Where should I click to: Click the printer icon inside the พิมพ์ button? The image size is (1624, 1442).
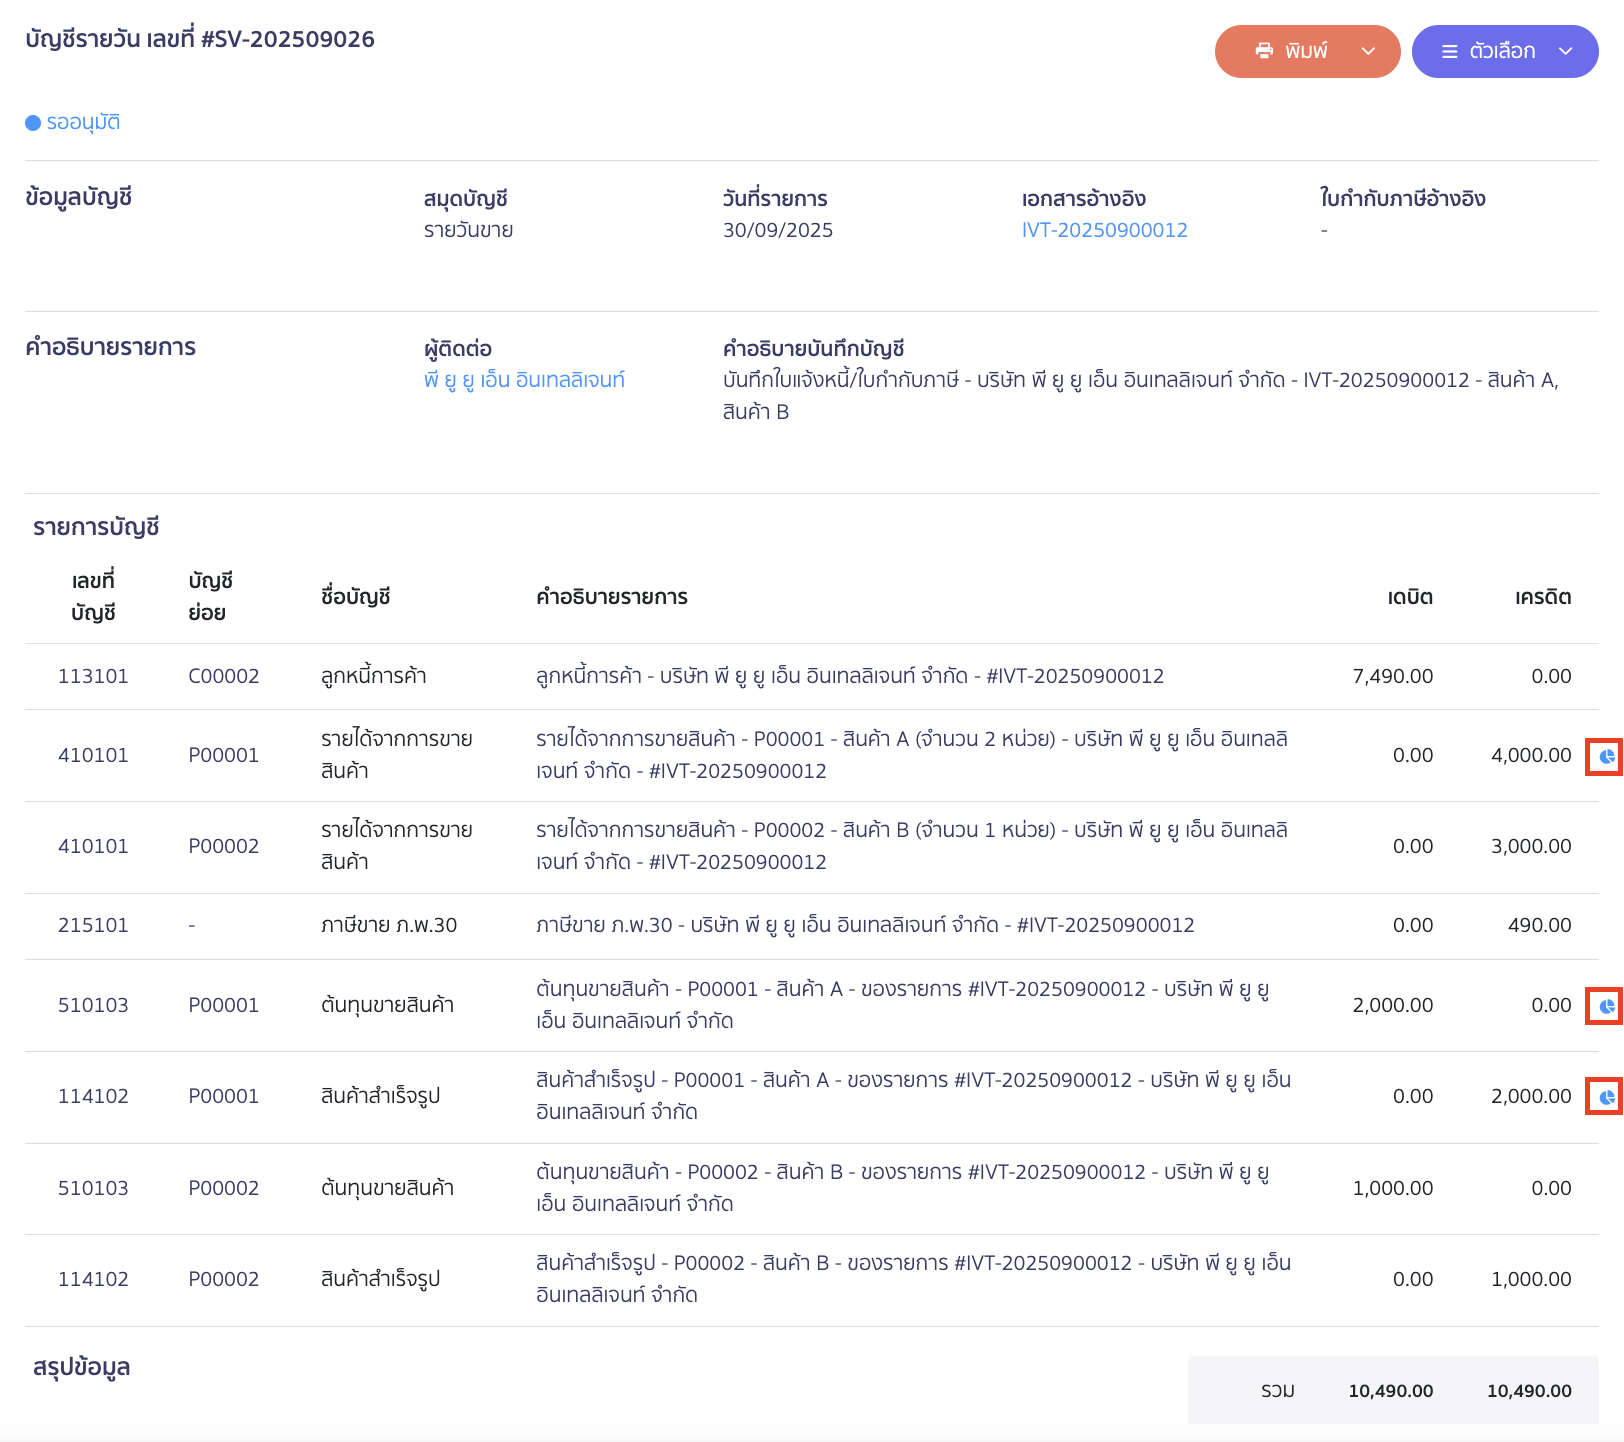pos(1264,50)
